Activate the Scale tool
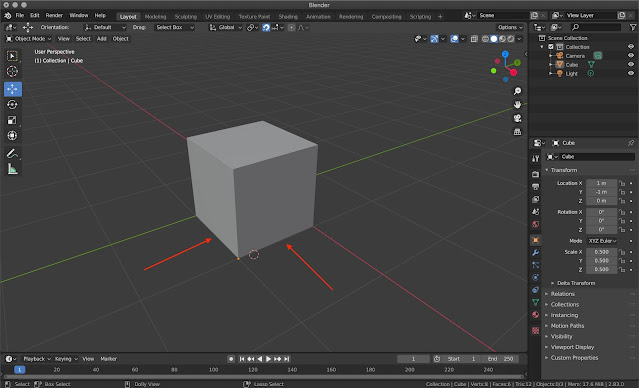Viewport: 639px width, 388px height. pos(12,120)
